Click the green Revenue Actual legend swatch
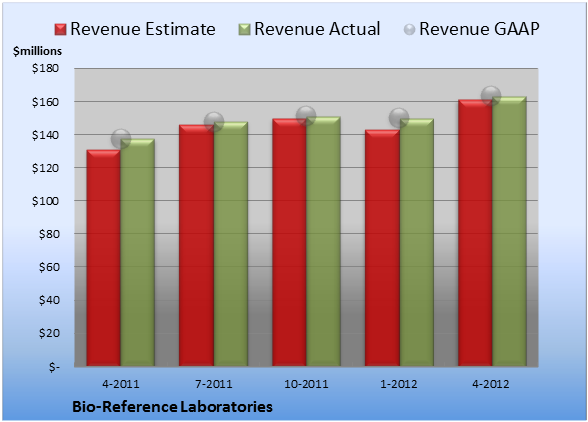This screenshot has width=588, height=422. click(x=244, y=30)
